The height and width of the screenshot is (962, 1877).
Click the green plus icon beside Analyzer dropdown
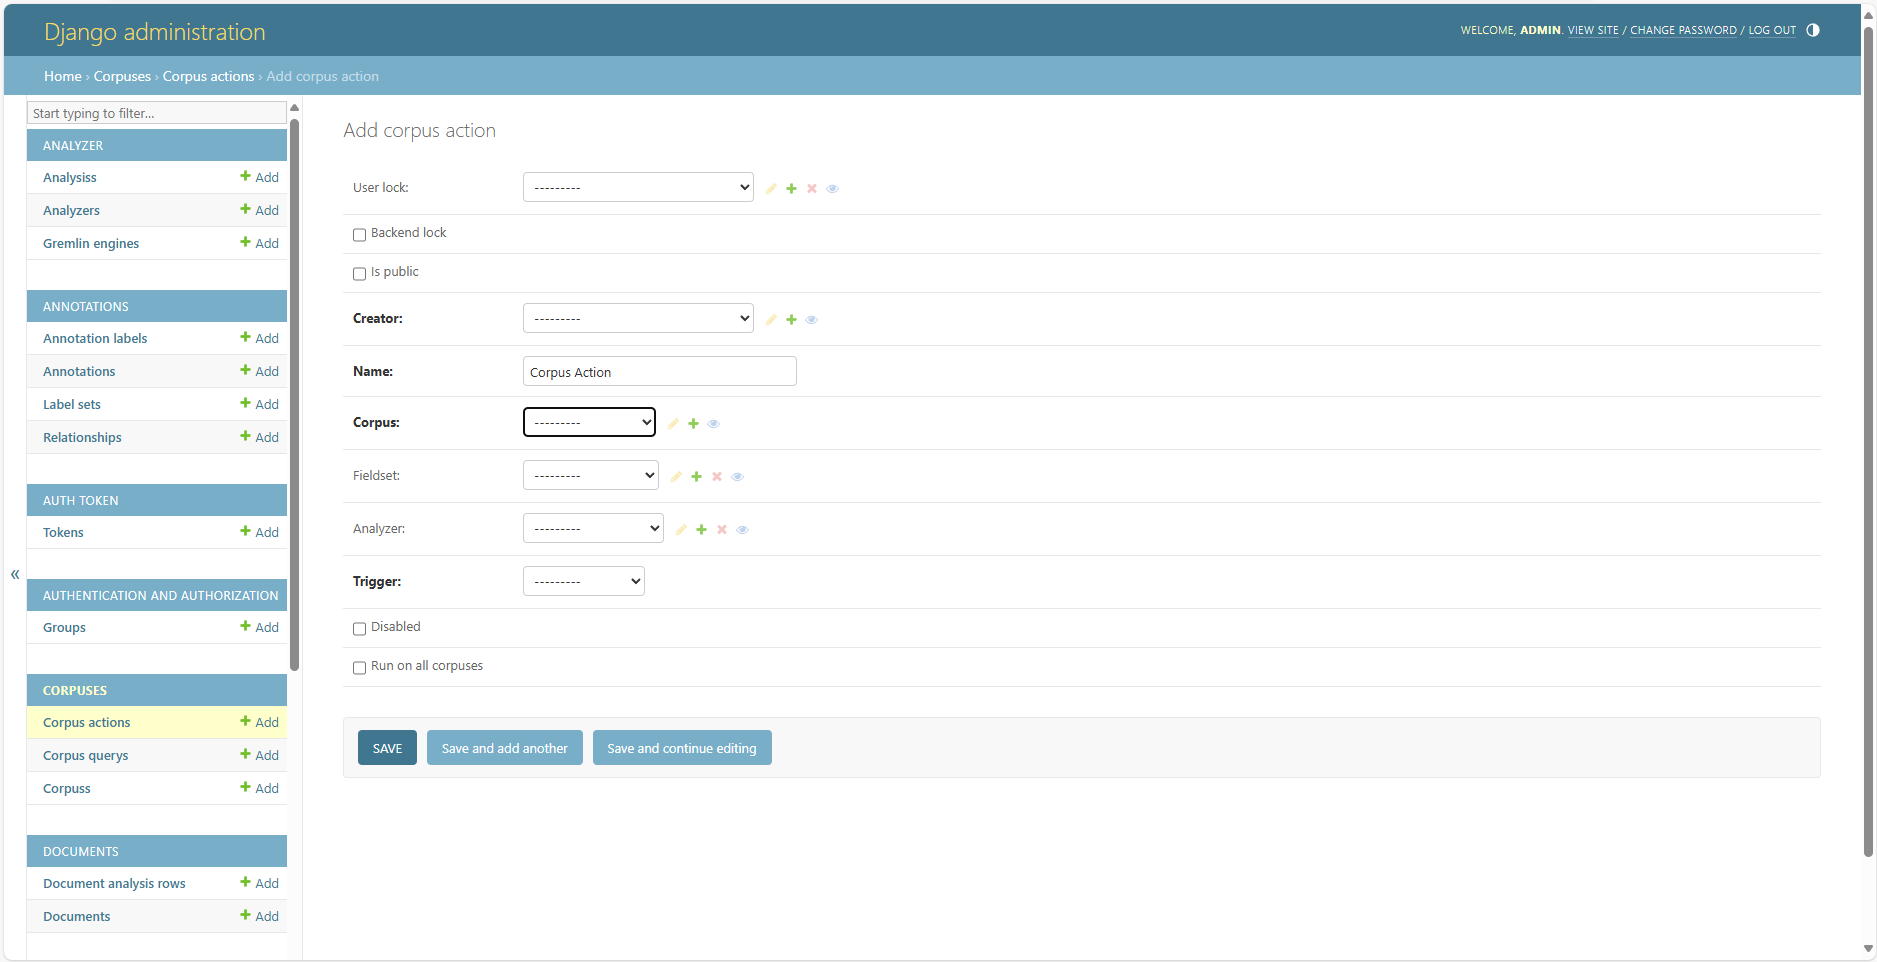[x=701, y=529]
